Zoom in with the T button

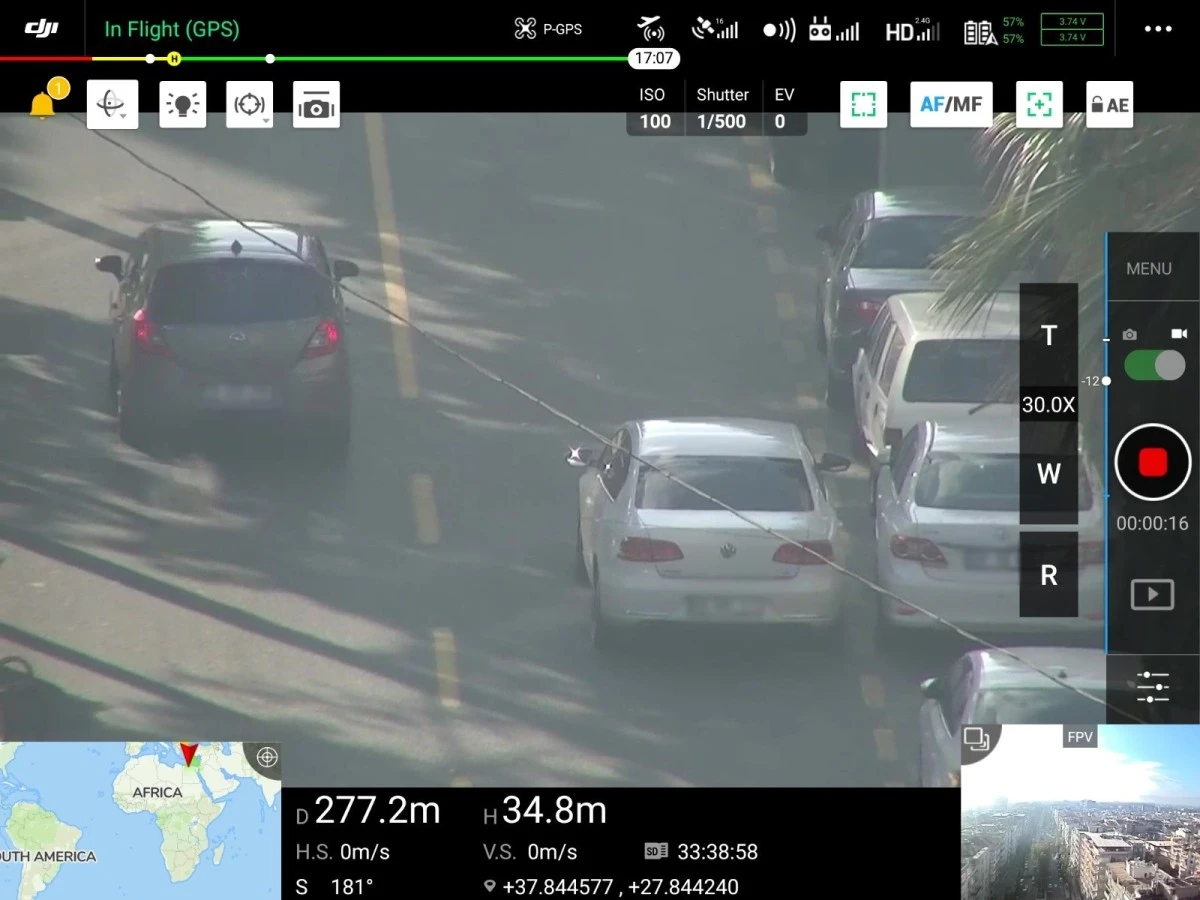pyautogui.click(x=1049, y=336)
